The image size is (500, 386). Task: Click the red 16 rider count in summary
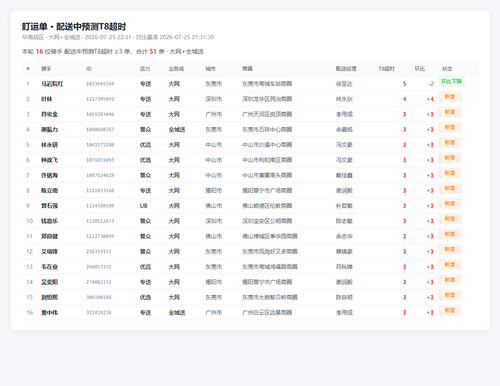(x=39, y=51)
